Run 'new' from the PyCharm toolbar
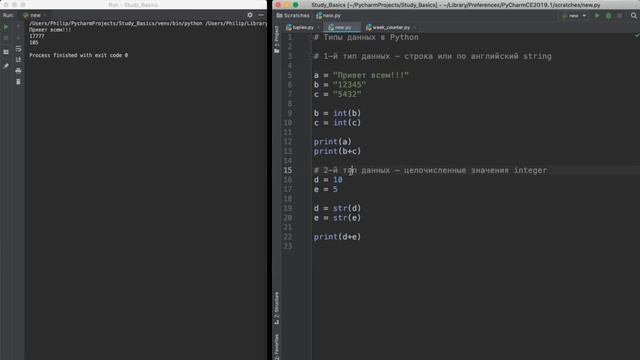 tap(597, 16)
